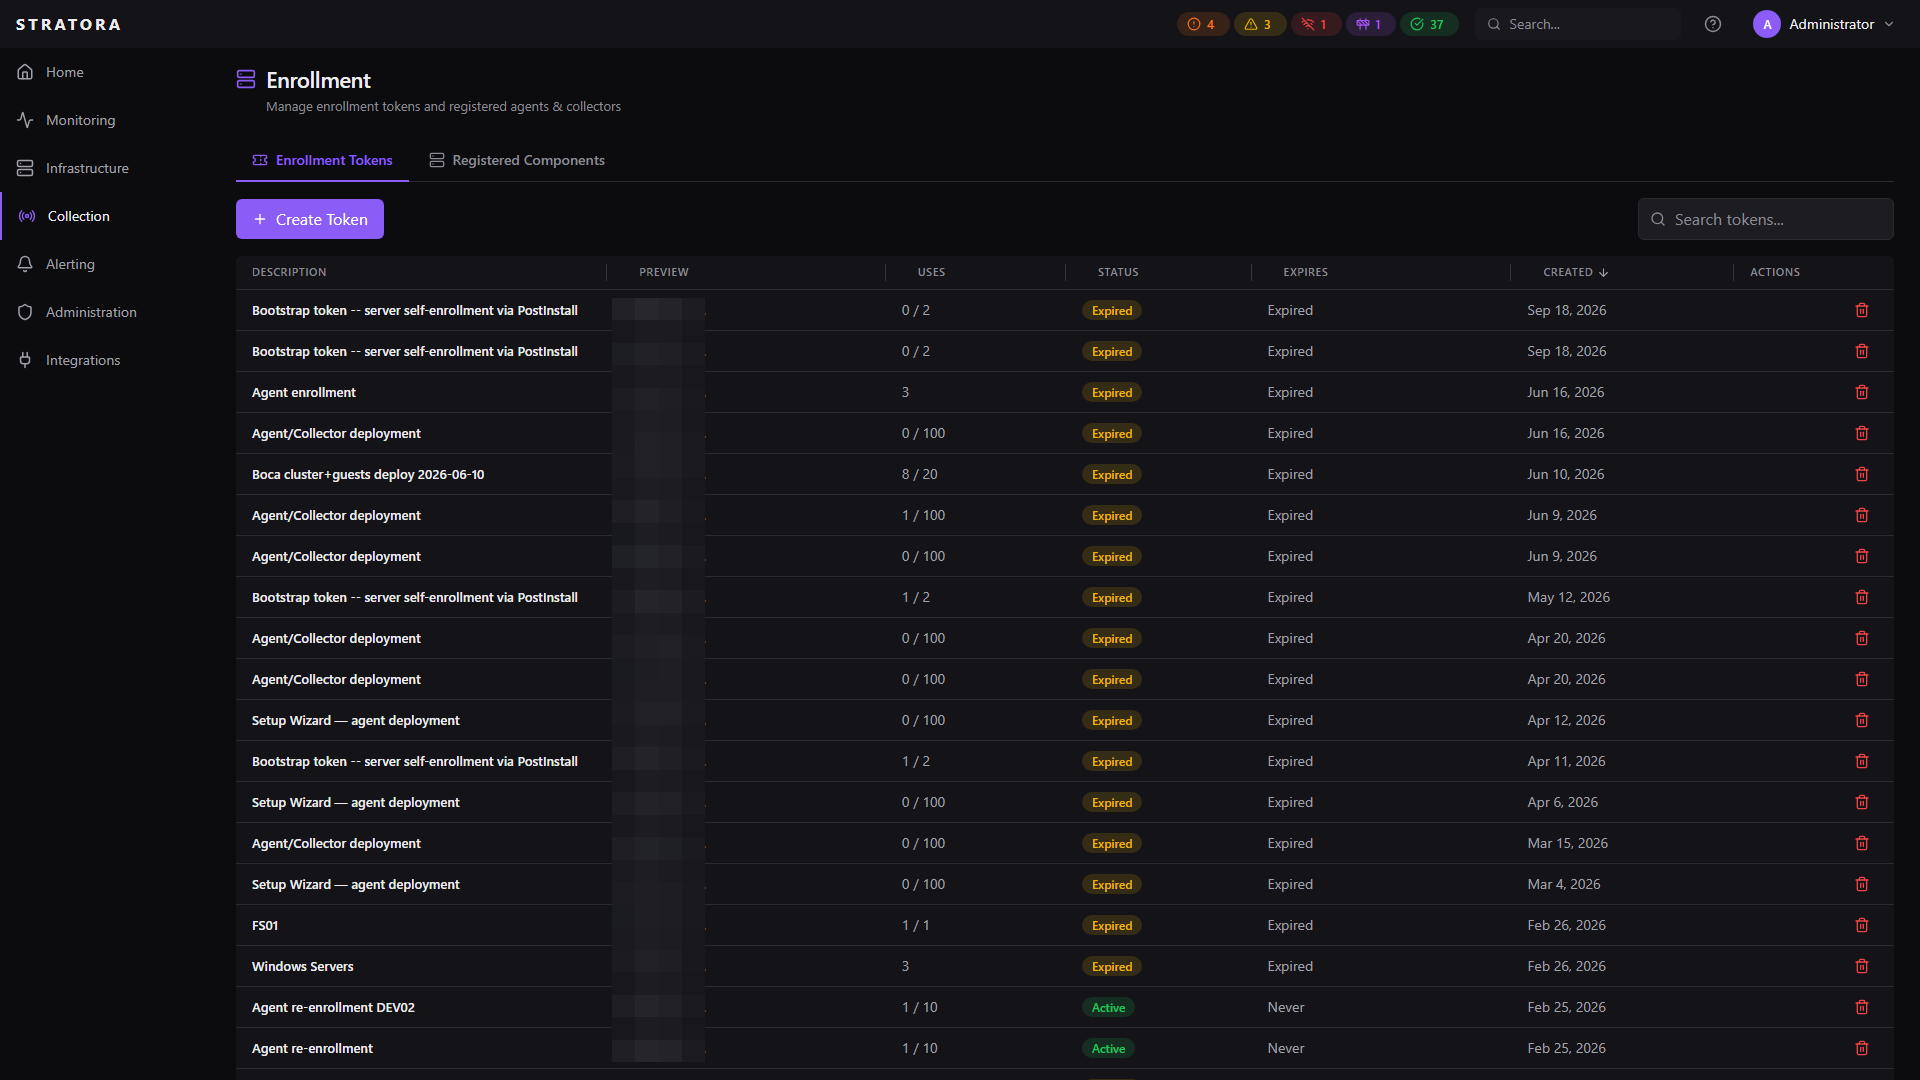Click the FS01 token description

tap(265, 925)
